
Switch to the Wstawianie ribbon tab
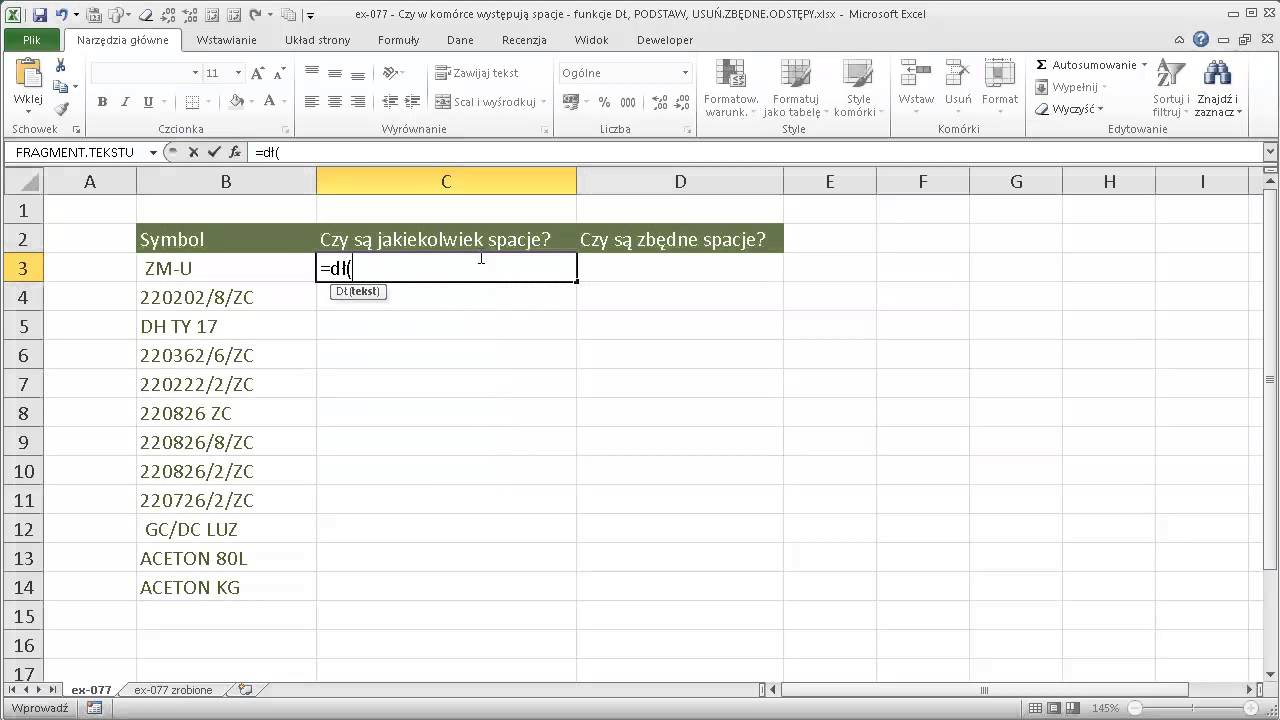226,40
